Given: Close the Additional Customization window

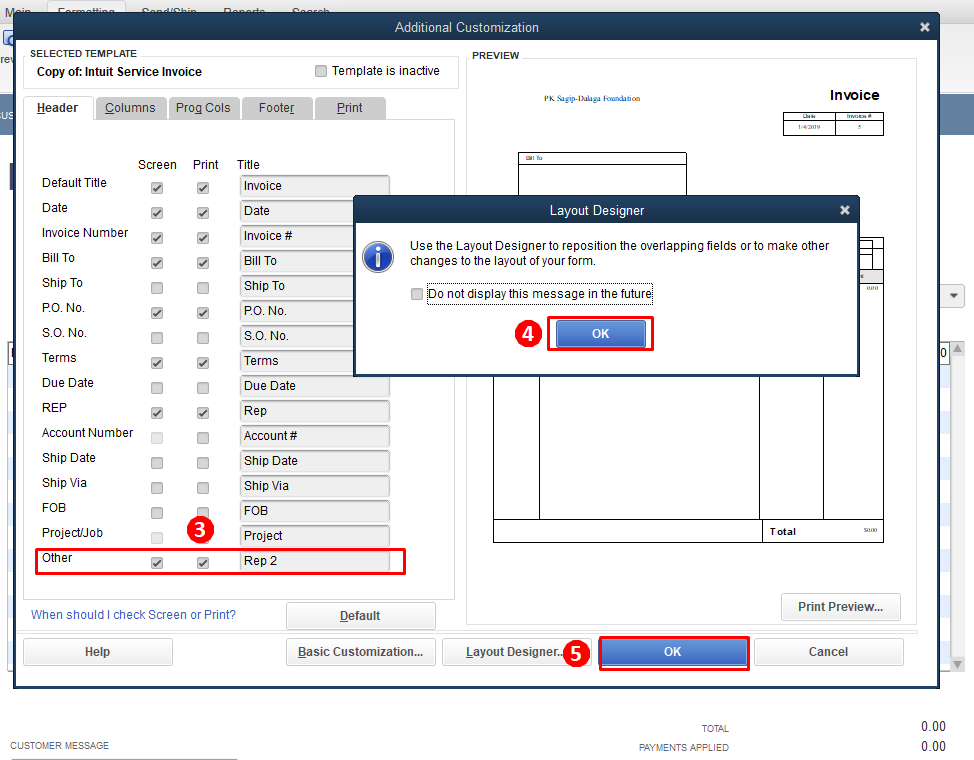Looking at the screenshot, I should (x=924, y=27).
